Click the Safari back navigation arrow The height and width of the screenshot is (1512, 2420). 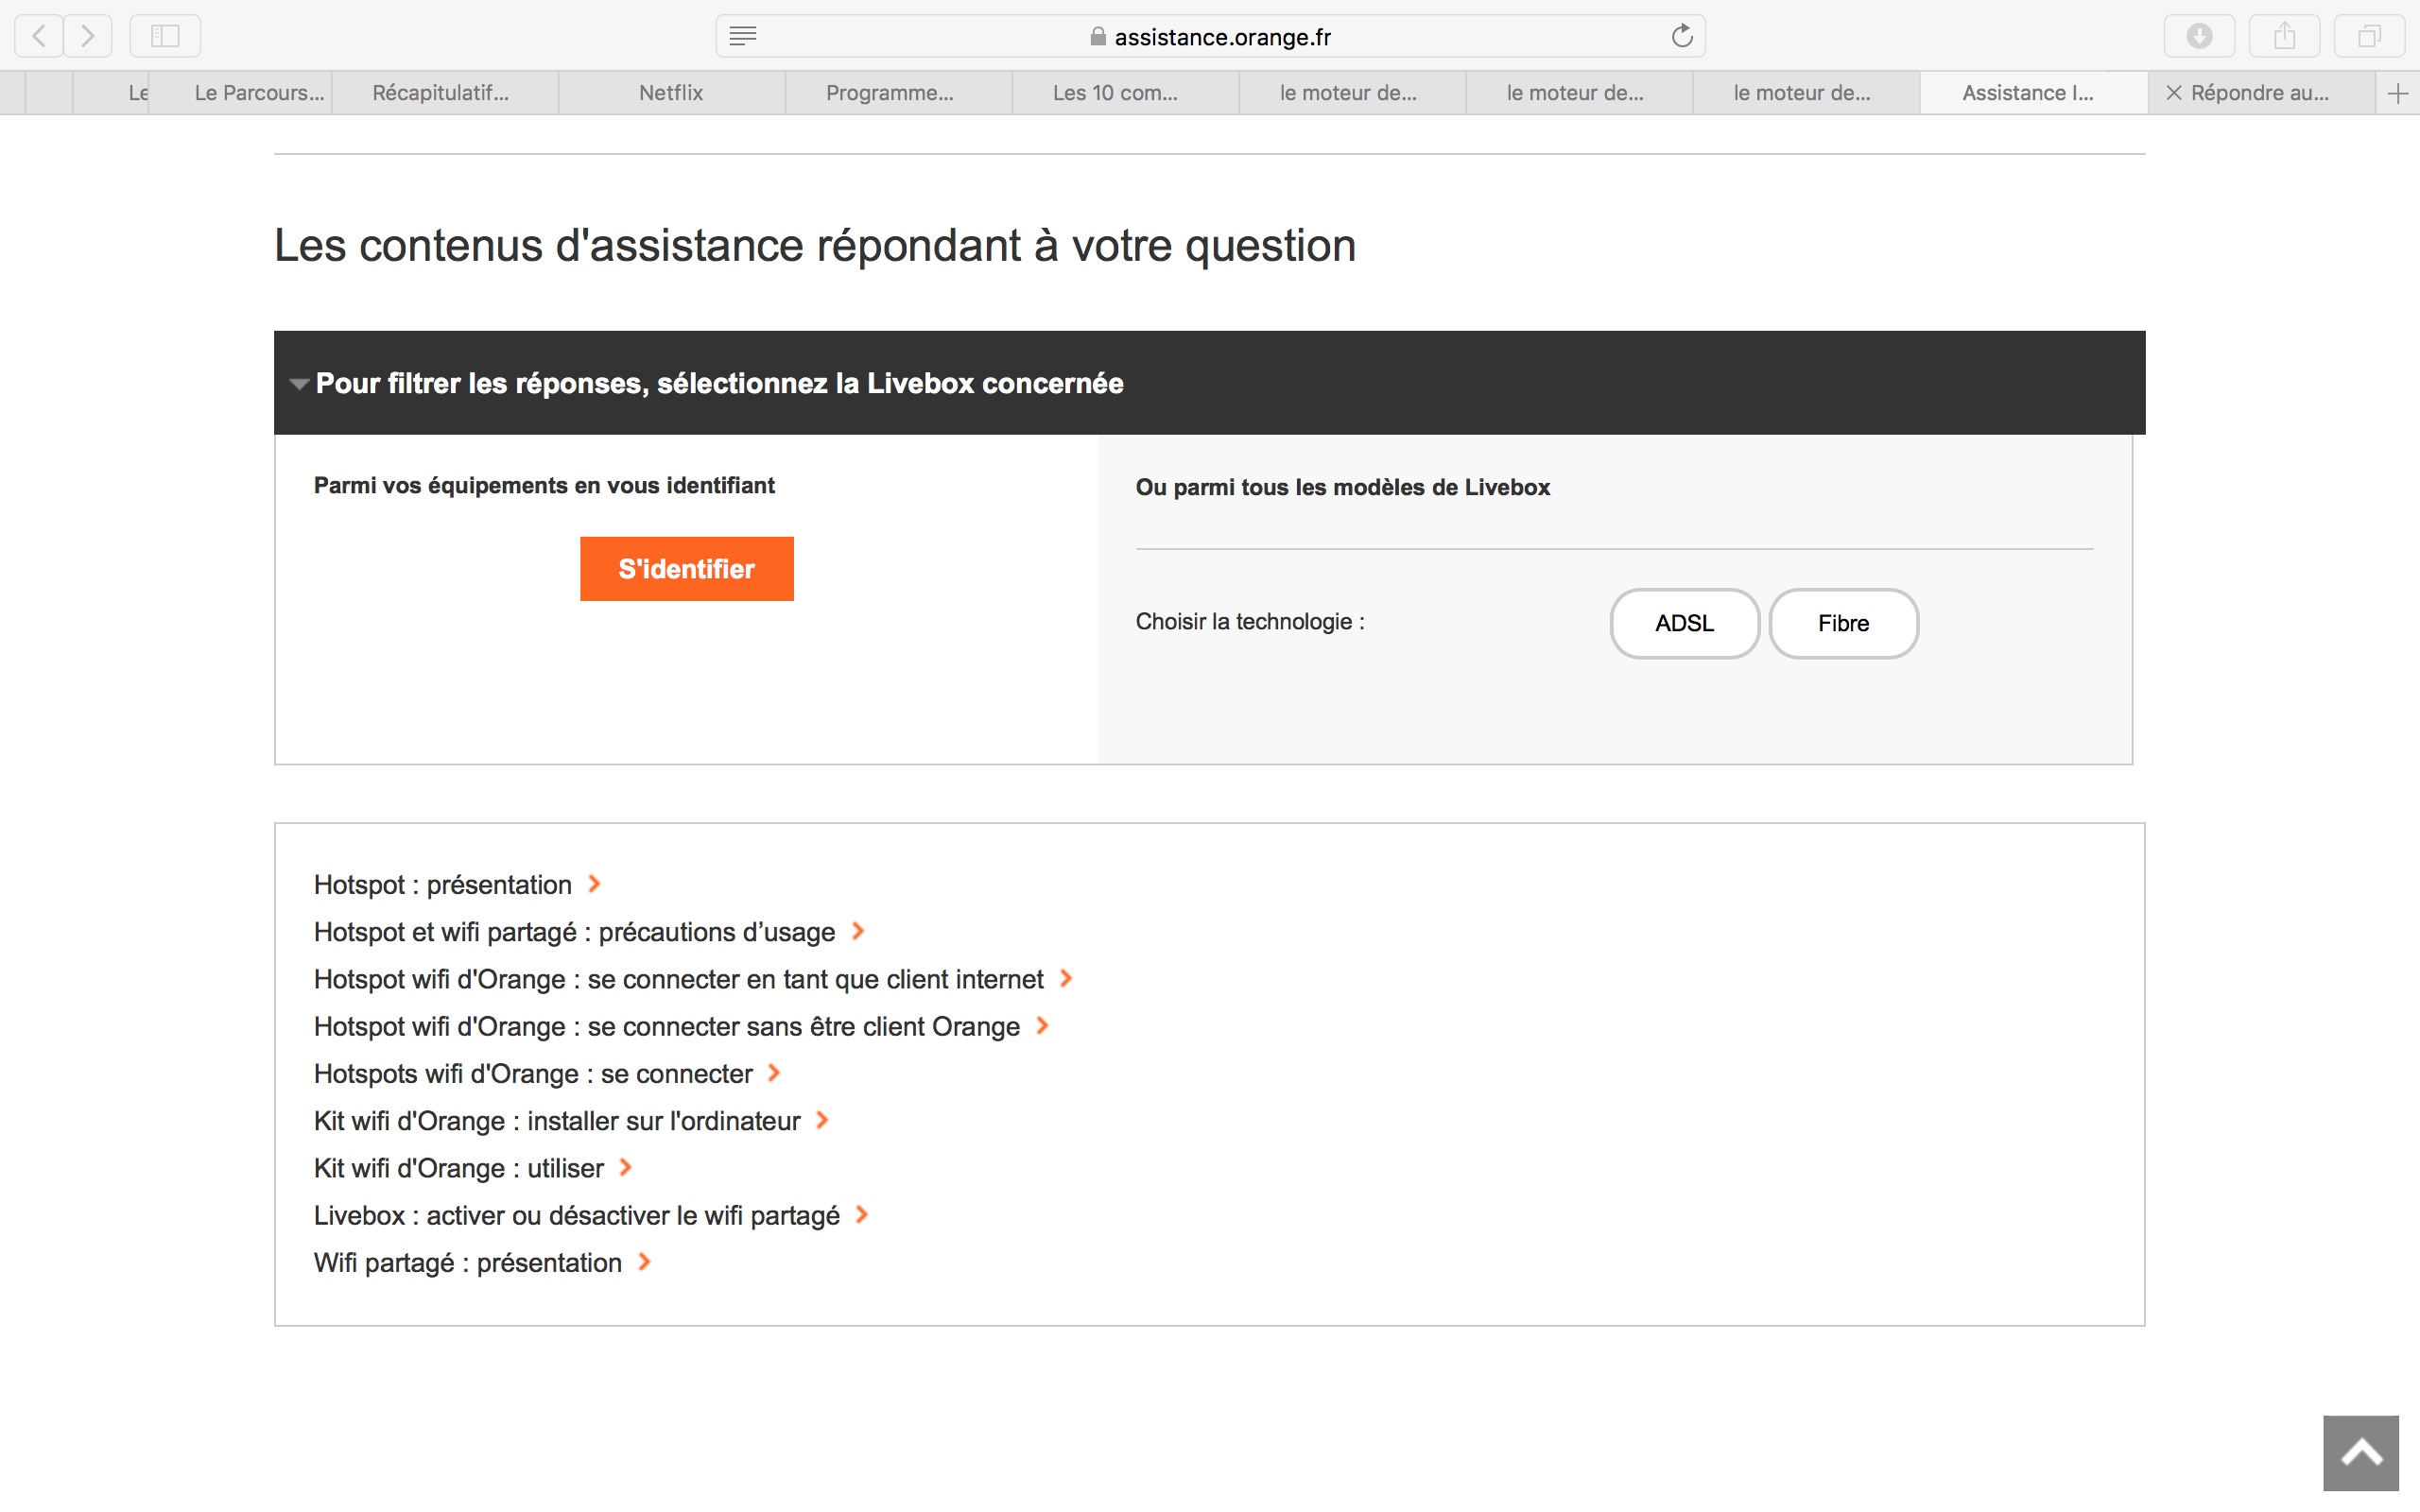pos(39,36)
